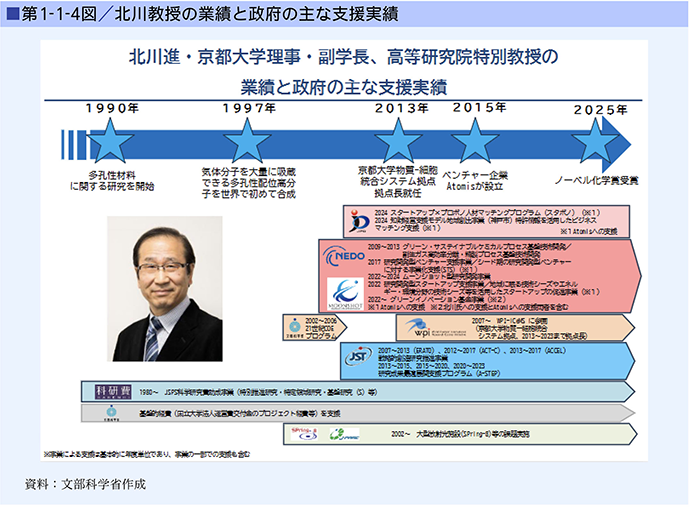Click the 科研費 logo
This screenshot has width=689, height=507.
[113, 391]
